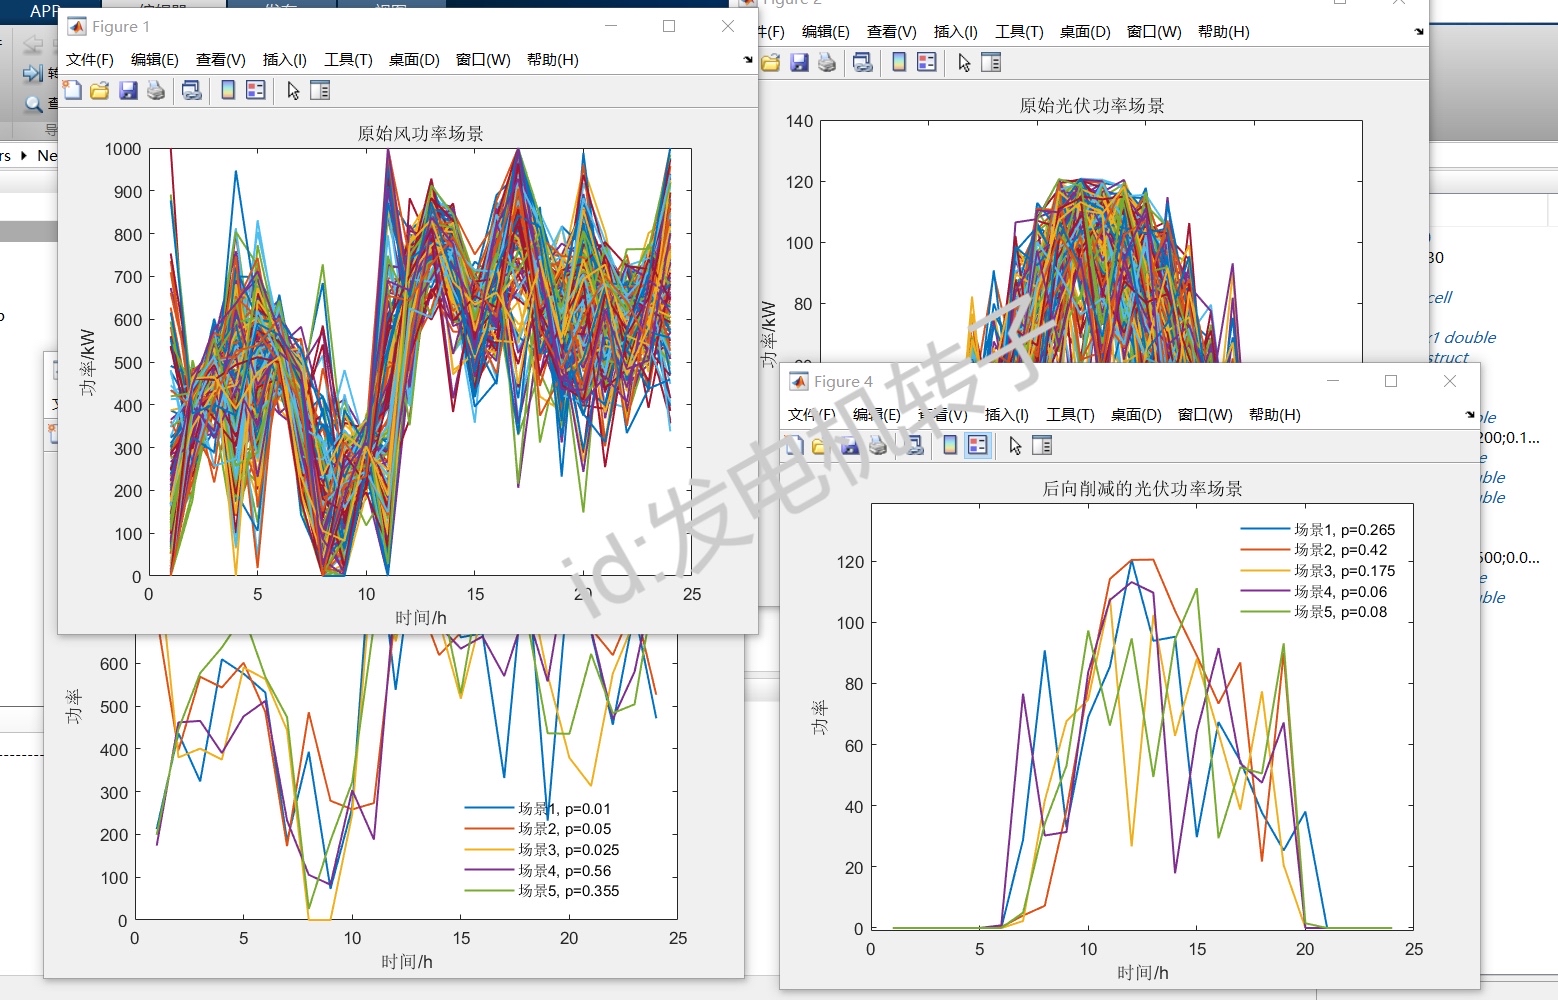The image size is (1558, 1000).
Task: Print figure icon in Figure 1 toolbar
Action: 156,91
